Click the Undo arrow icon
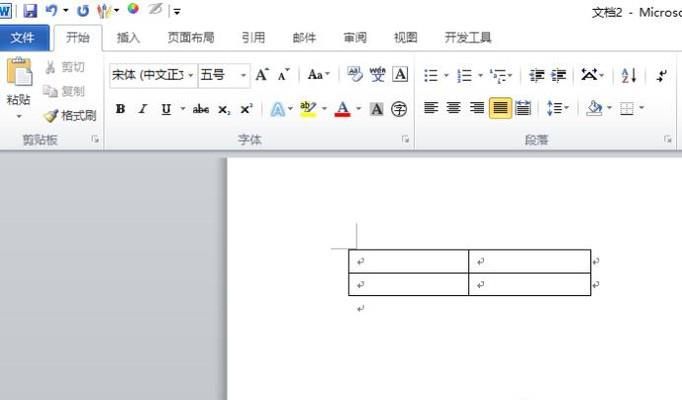Screen dimensions: 682x400 (52, 10)
